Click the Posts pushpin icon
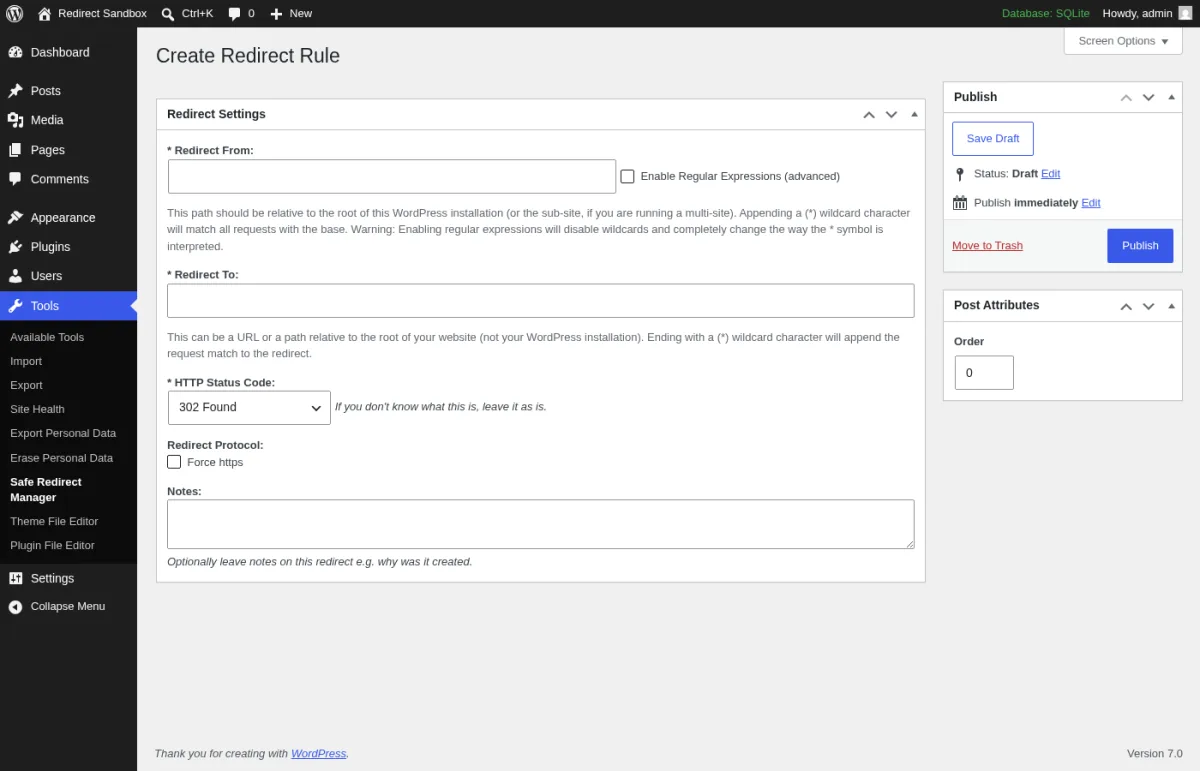The width and height of the screenshot is (1200, 771). [15, 91]
